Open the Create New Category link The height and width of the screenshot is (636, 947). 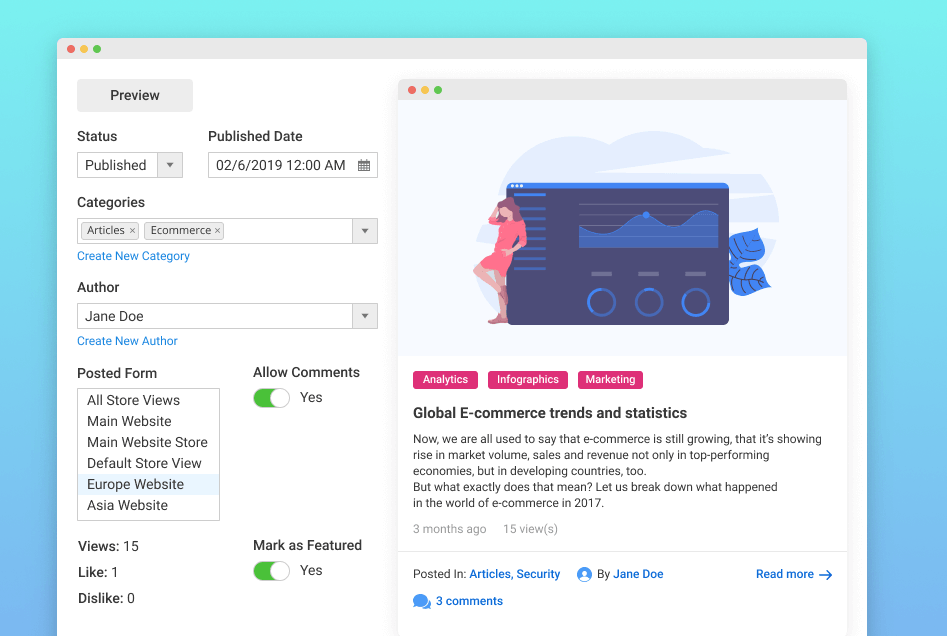tap(133, 256)
